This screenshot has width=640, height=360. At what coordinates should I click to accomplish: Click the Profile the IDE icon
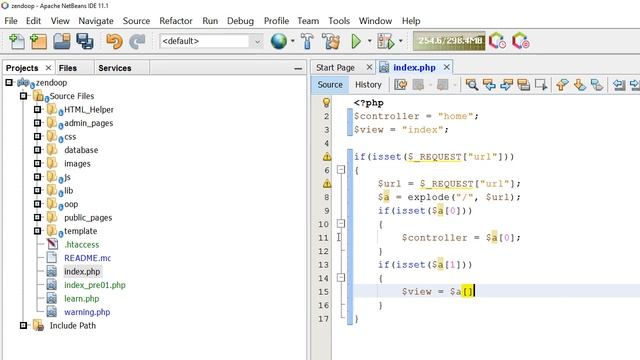click(498, 41)
